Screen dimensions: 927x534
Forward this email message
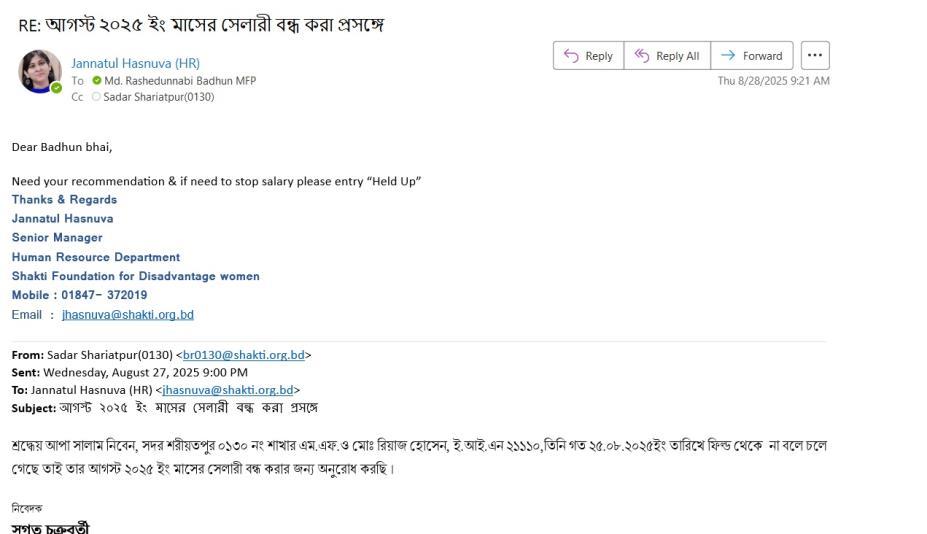(x=753, y=56)
